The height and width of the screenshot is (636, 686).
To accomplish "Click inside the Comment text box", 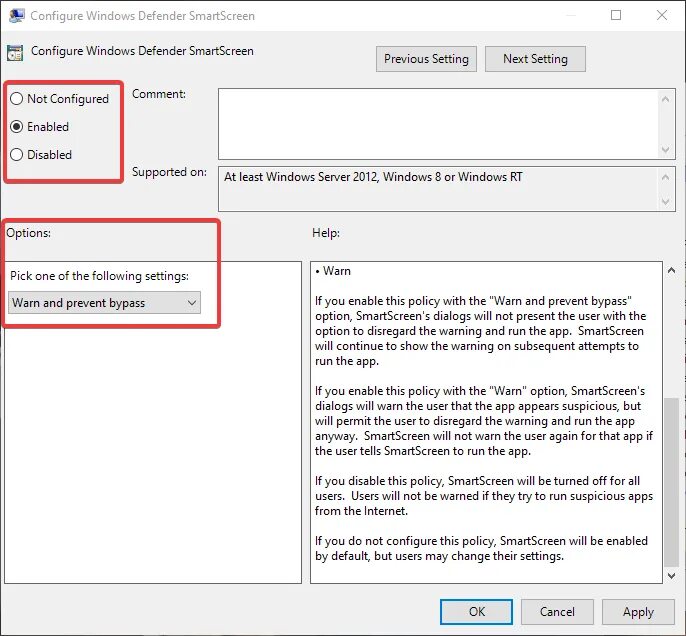I will click(x=439, y=124).
